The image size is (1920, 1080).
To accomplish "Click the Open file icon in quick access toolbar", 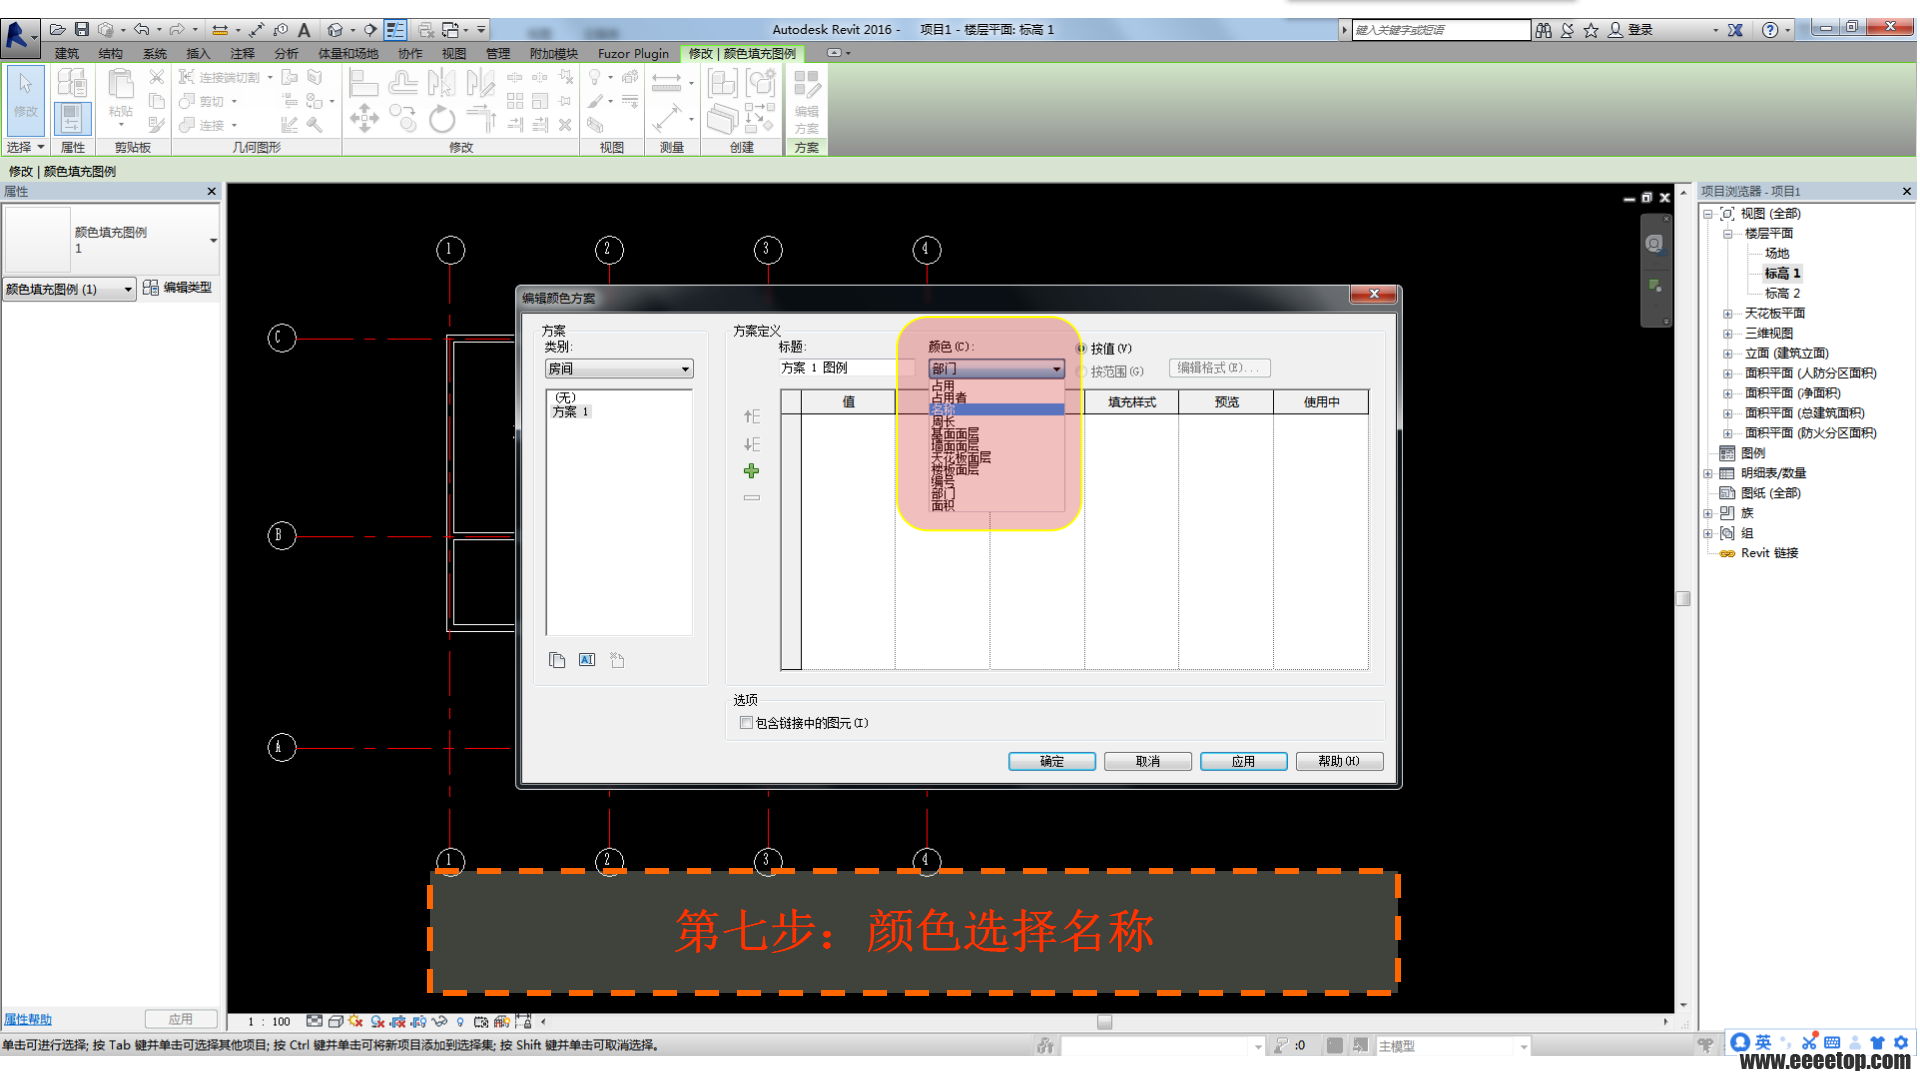I will tap(57, 30).
